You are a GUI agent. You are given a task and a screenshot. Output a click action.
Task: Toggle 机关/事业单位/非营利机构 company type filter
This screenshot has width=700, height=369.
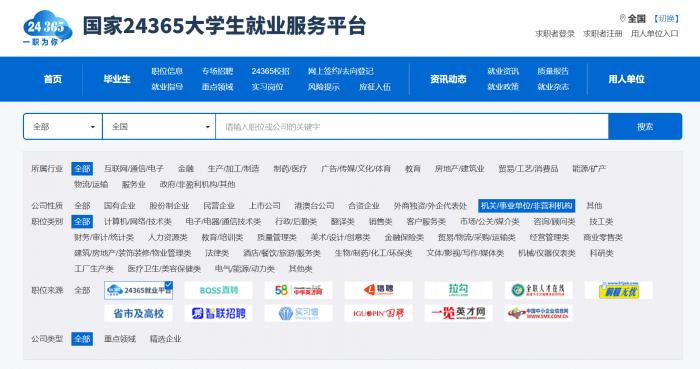click(526, 206)
